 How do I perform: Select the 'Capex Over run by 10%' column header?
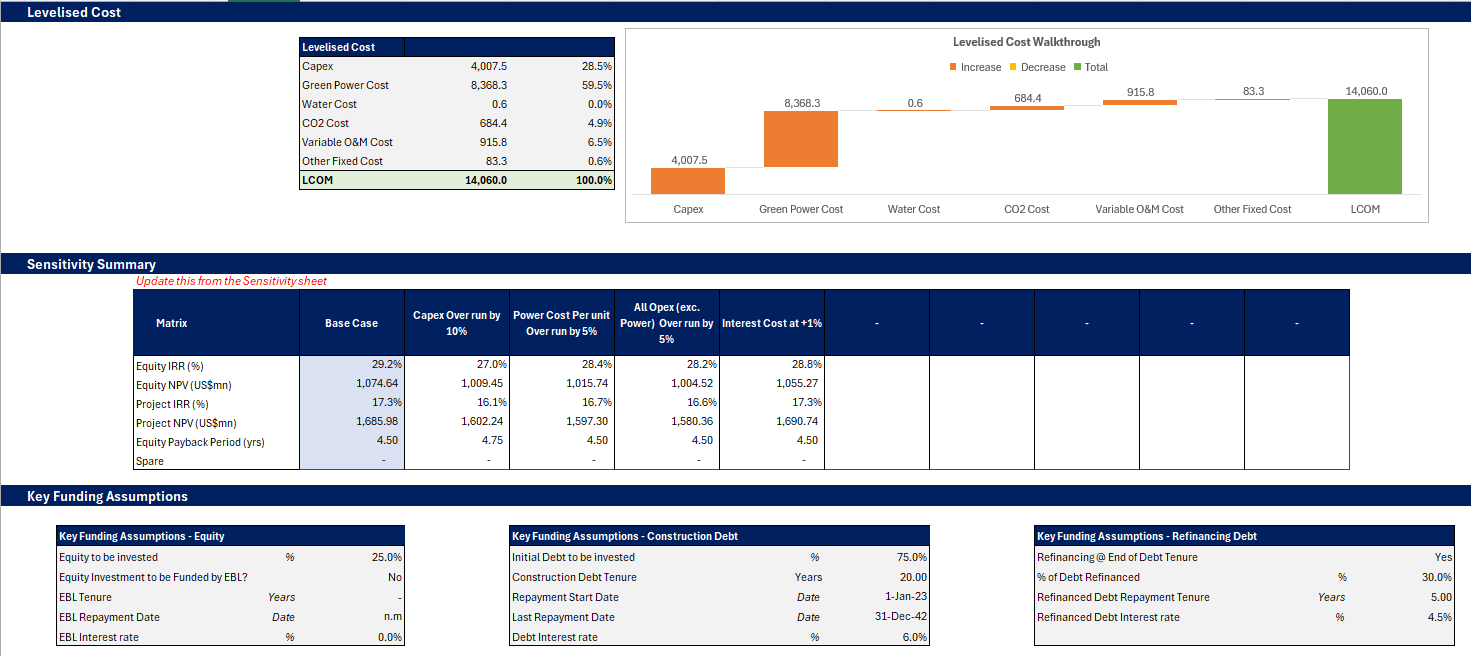pos(456,323)
